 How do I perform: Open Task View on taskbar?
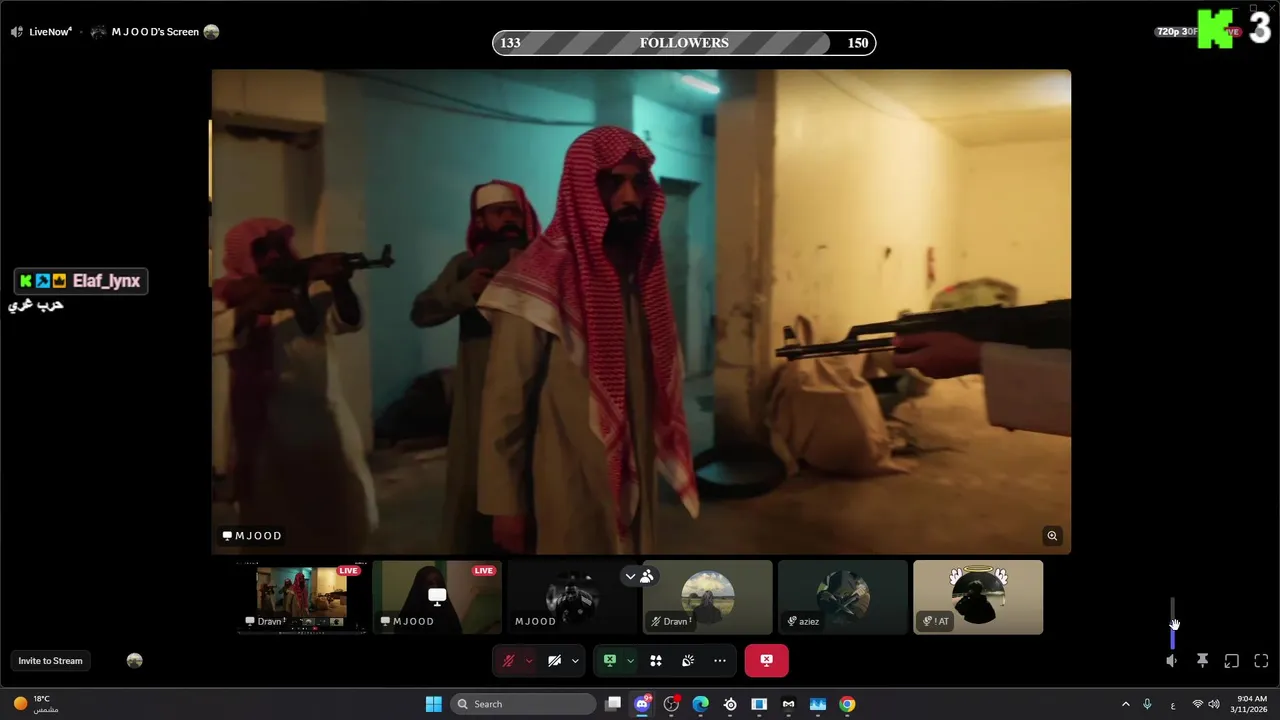click(x=613, y=704)
